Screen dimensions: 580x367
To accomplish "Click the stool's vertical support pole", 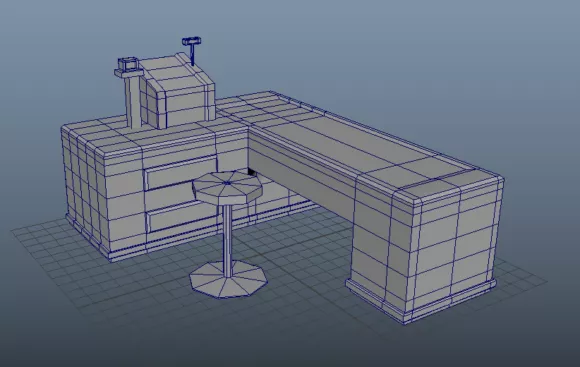I will 229,240.
